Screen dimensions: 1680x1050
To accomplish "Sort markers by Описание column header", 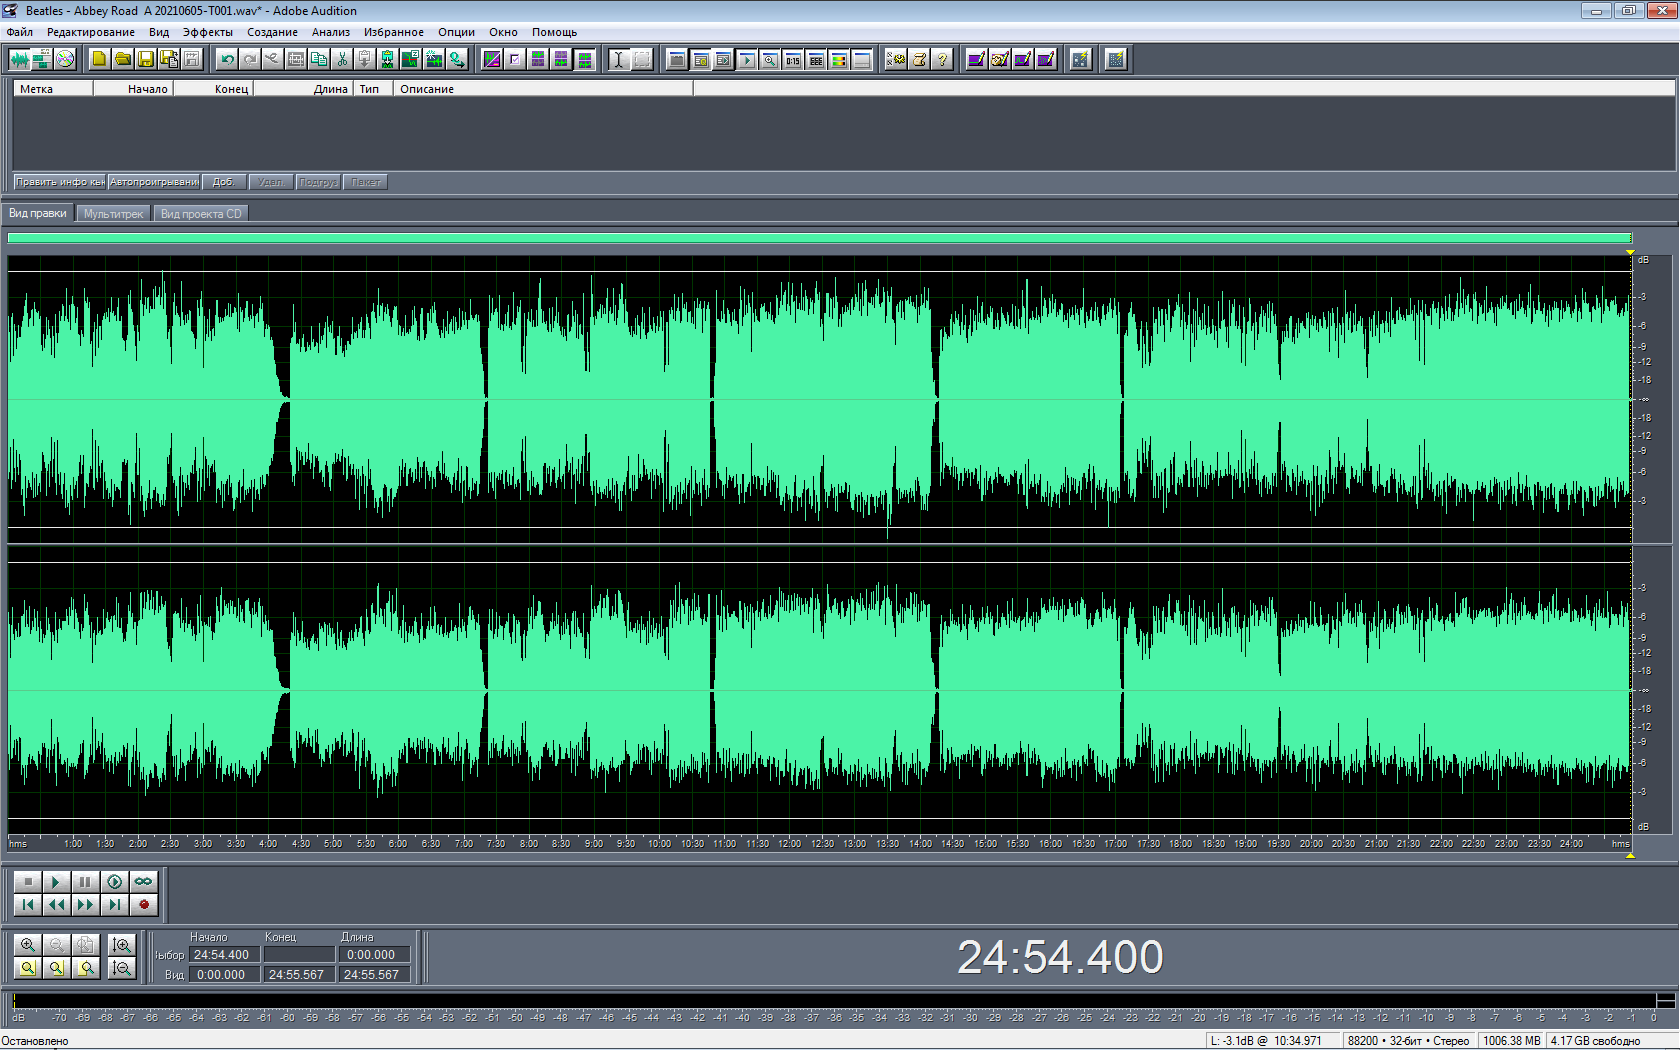I will tap(543, 89).
